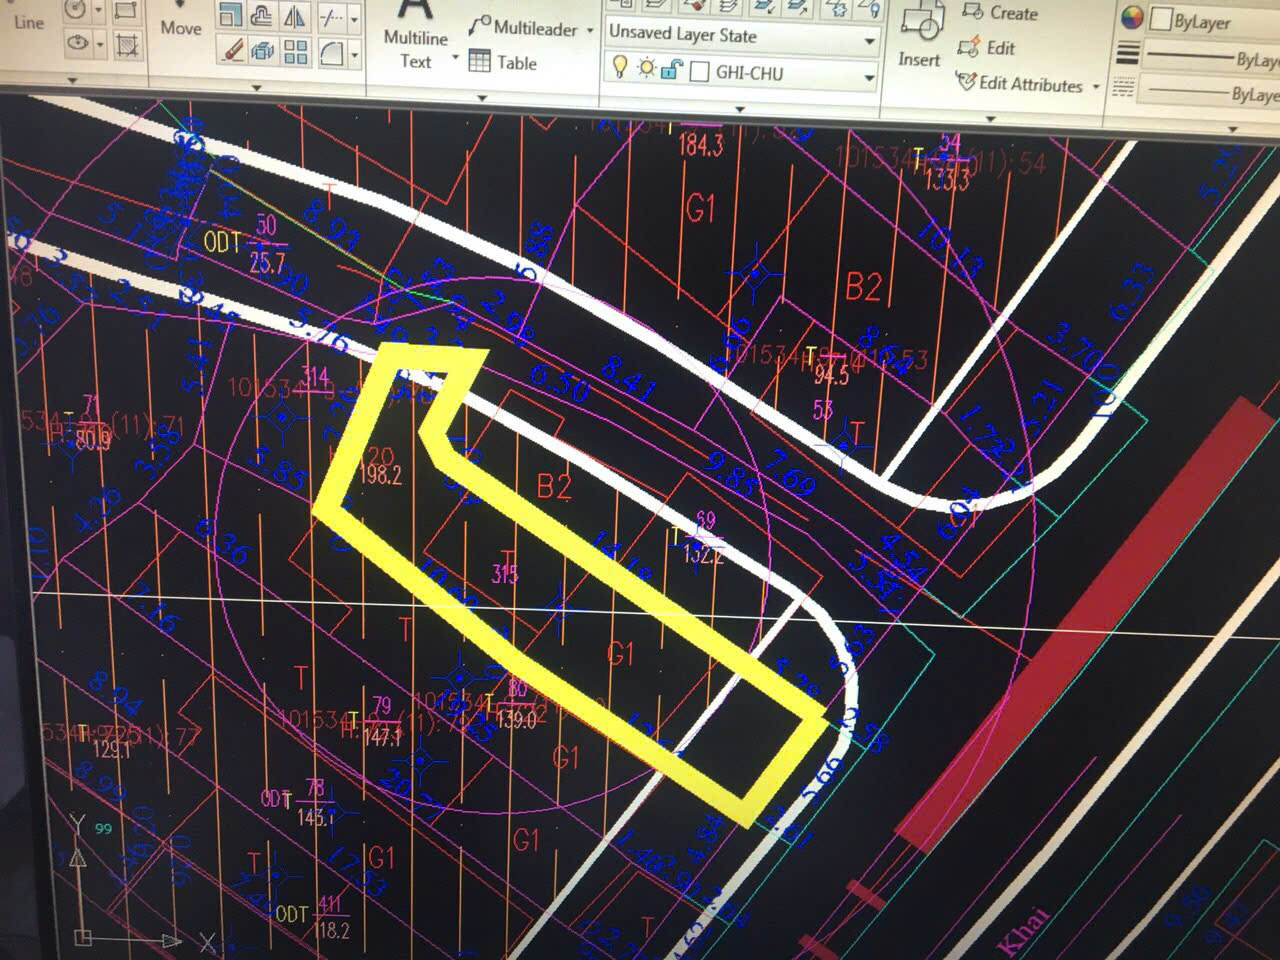This screenshot has width=1280, height=960.
Task: Insert a Table object
Action: tap(504, 63)
